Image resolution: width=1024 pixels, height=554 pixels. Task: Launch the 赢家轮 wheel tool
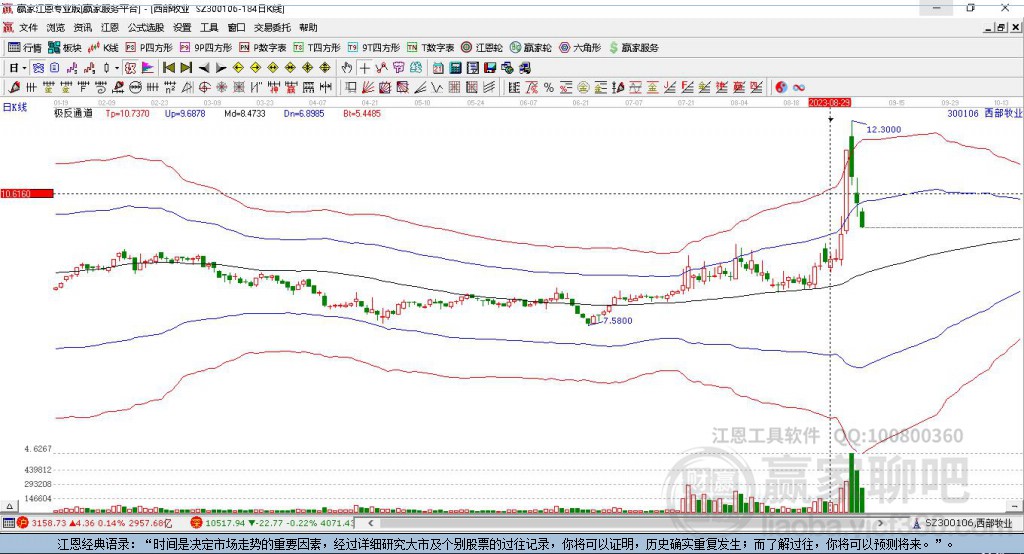[x=530, y=48]
